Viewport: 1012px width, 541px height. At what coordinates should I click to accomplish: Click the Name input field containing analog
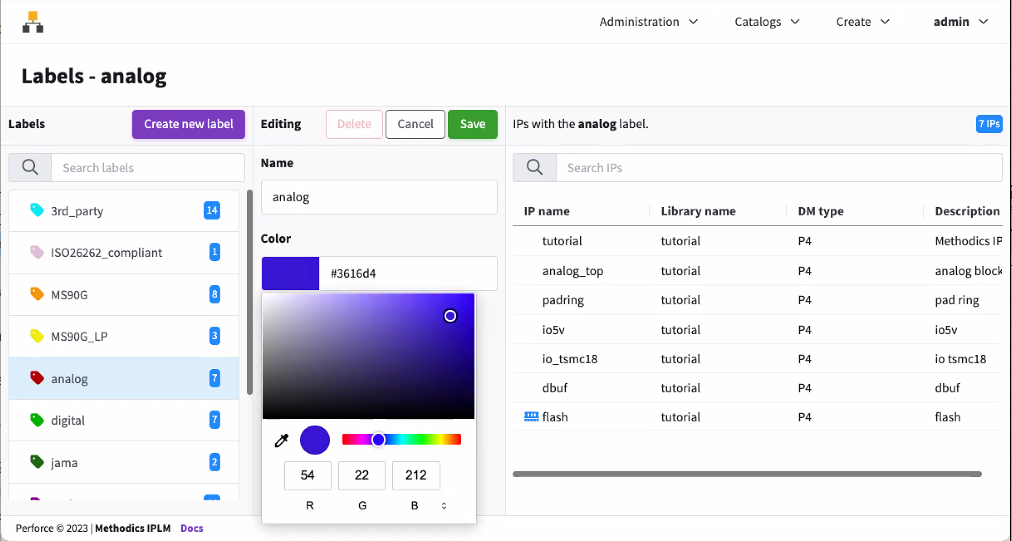click(x=379, y=197)
